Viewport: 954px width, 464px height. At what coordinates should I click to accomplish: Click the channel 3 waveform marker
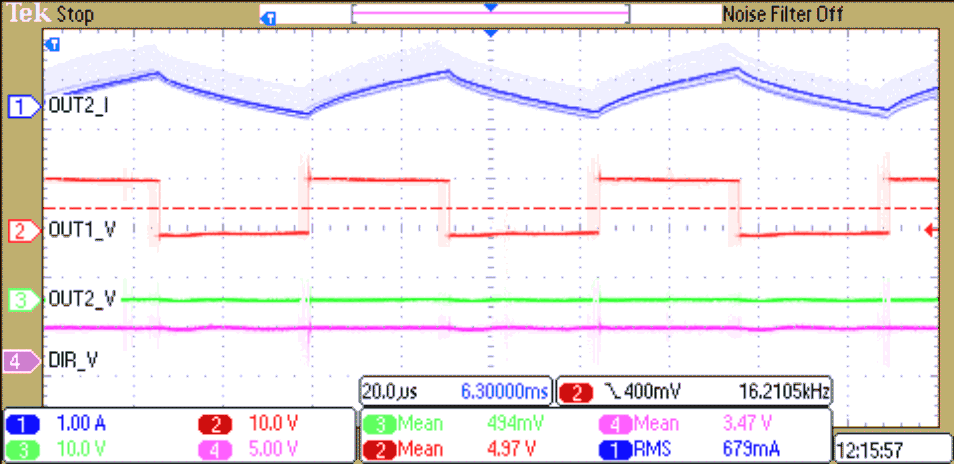point(20,299)
